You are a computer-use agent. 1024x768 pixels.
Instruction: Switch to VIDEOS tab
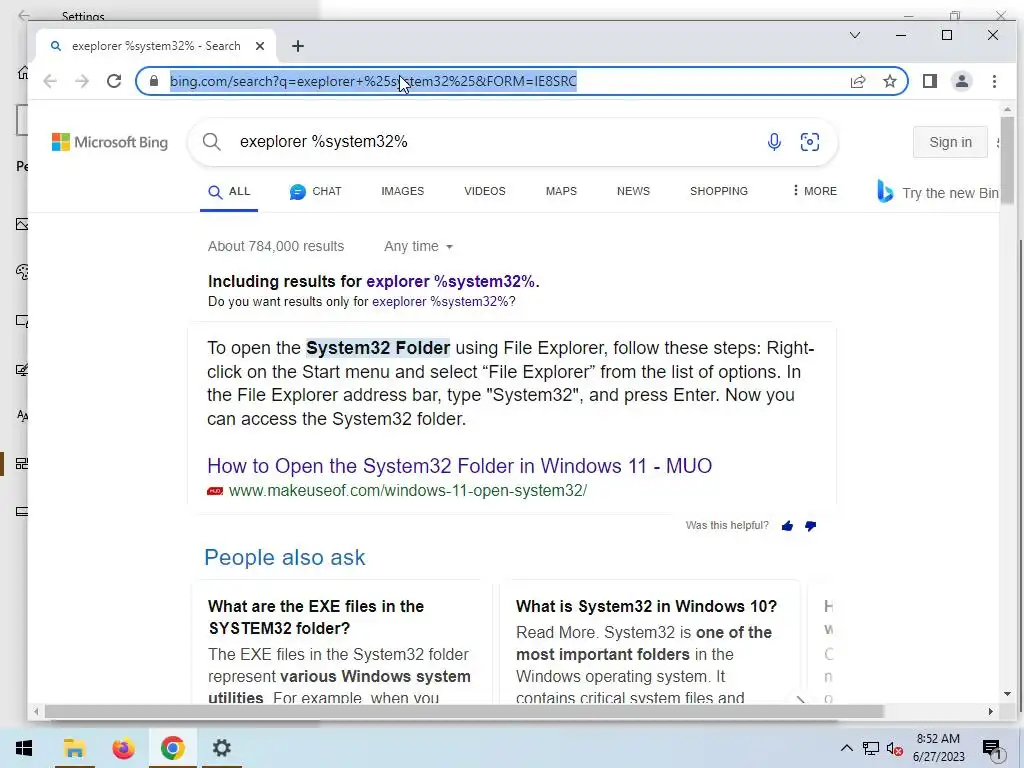[x=485, y=191]
